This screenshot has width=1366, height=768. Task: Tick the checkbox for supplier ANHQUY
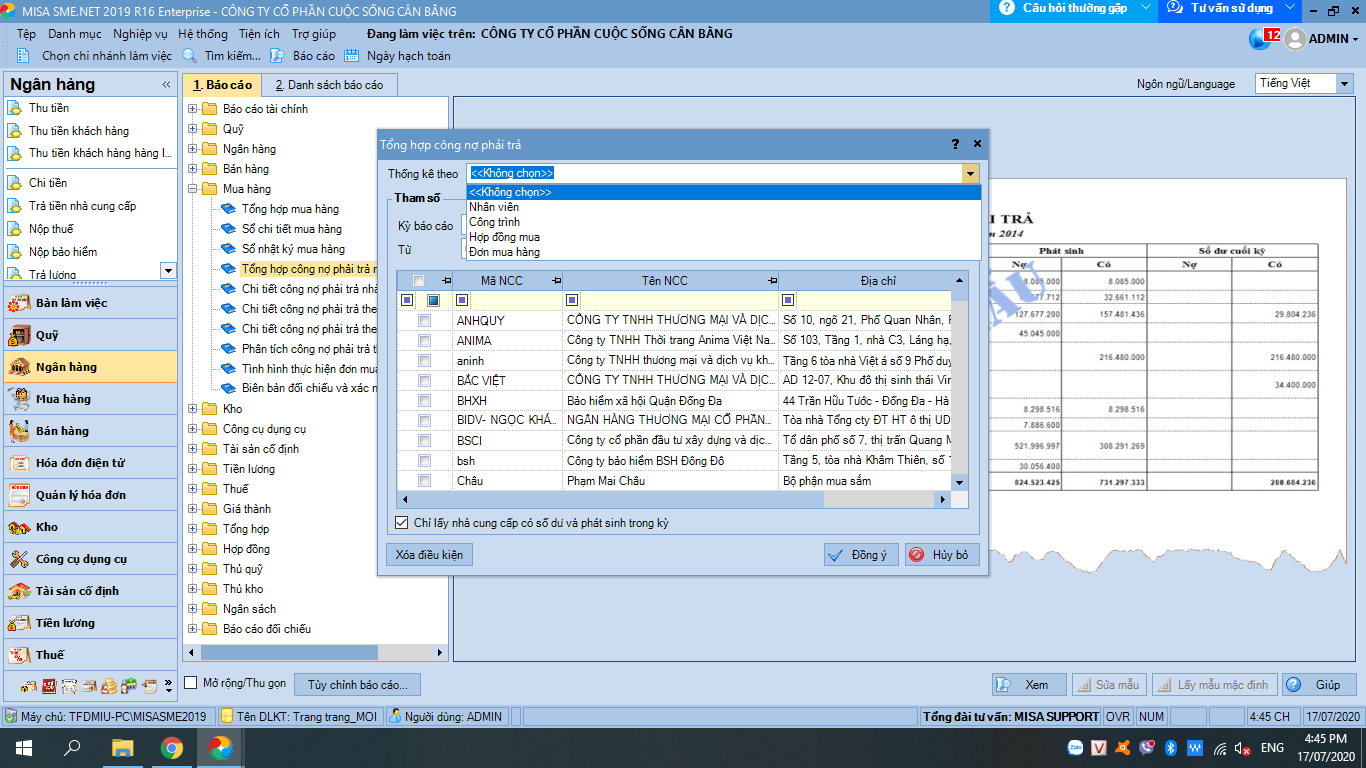pos(425,321)
